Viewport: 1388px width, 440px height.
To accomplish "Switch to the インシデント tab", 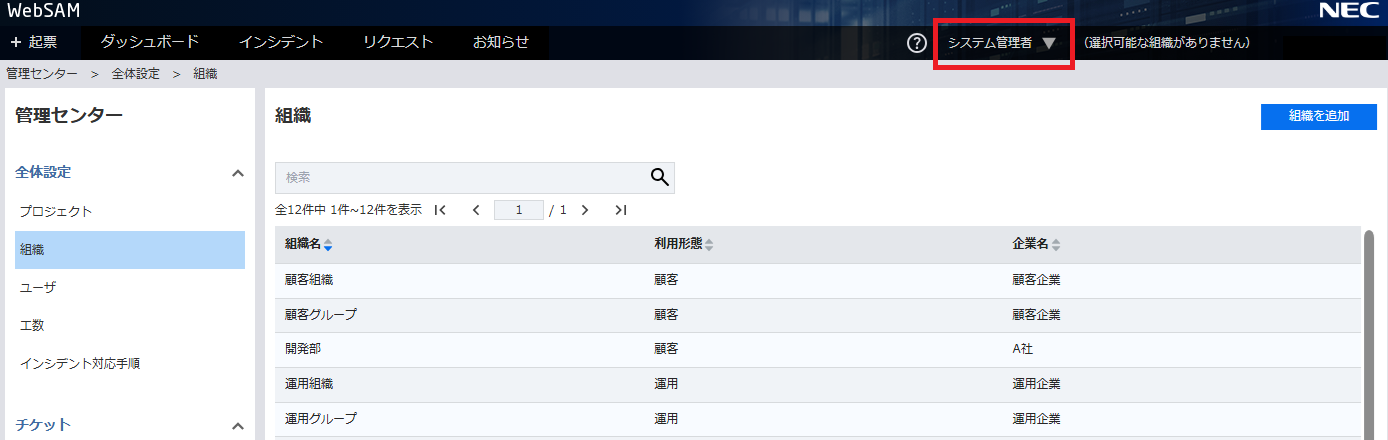I will click(x=281, y=42).
